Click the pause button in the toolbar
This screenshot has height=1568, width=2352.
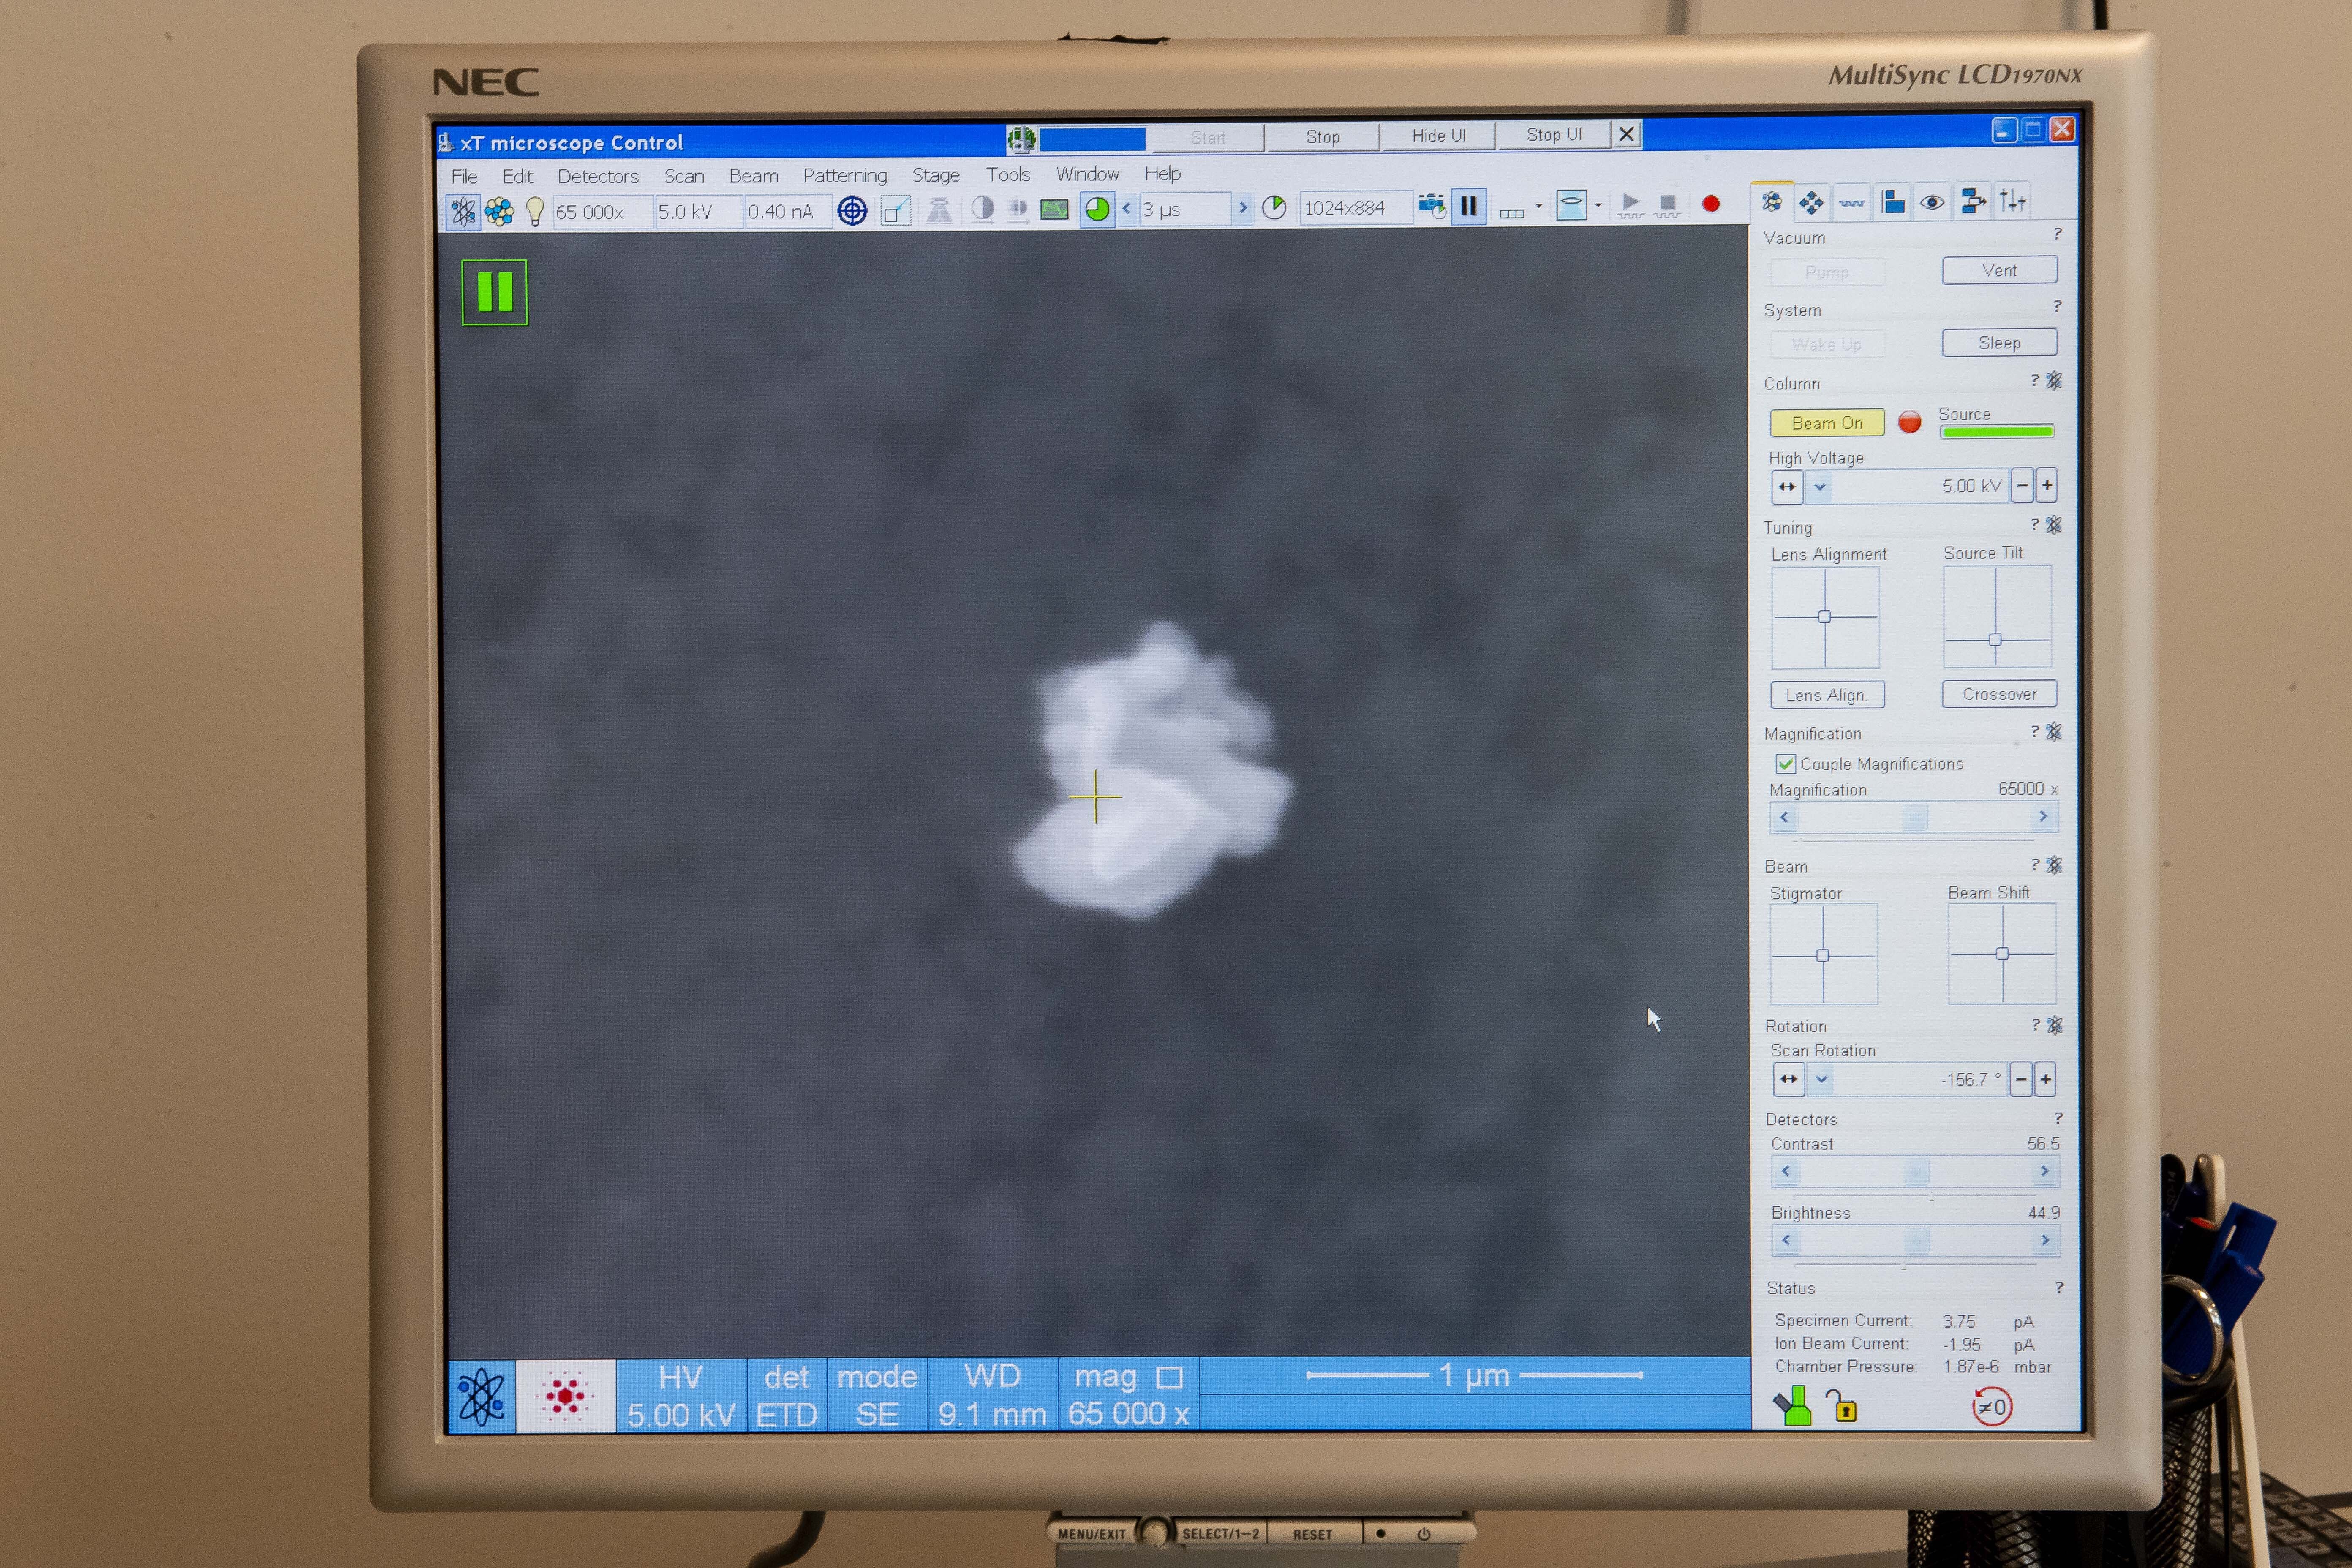pyautogui.click(x=1468, y=206)
